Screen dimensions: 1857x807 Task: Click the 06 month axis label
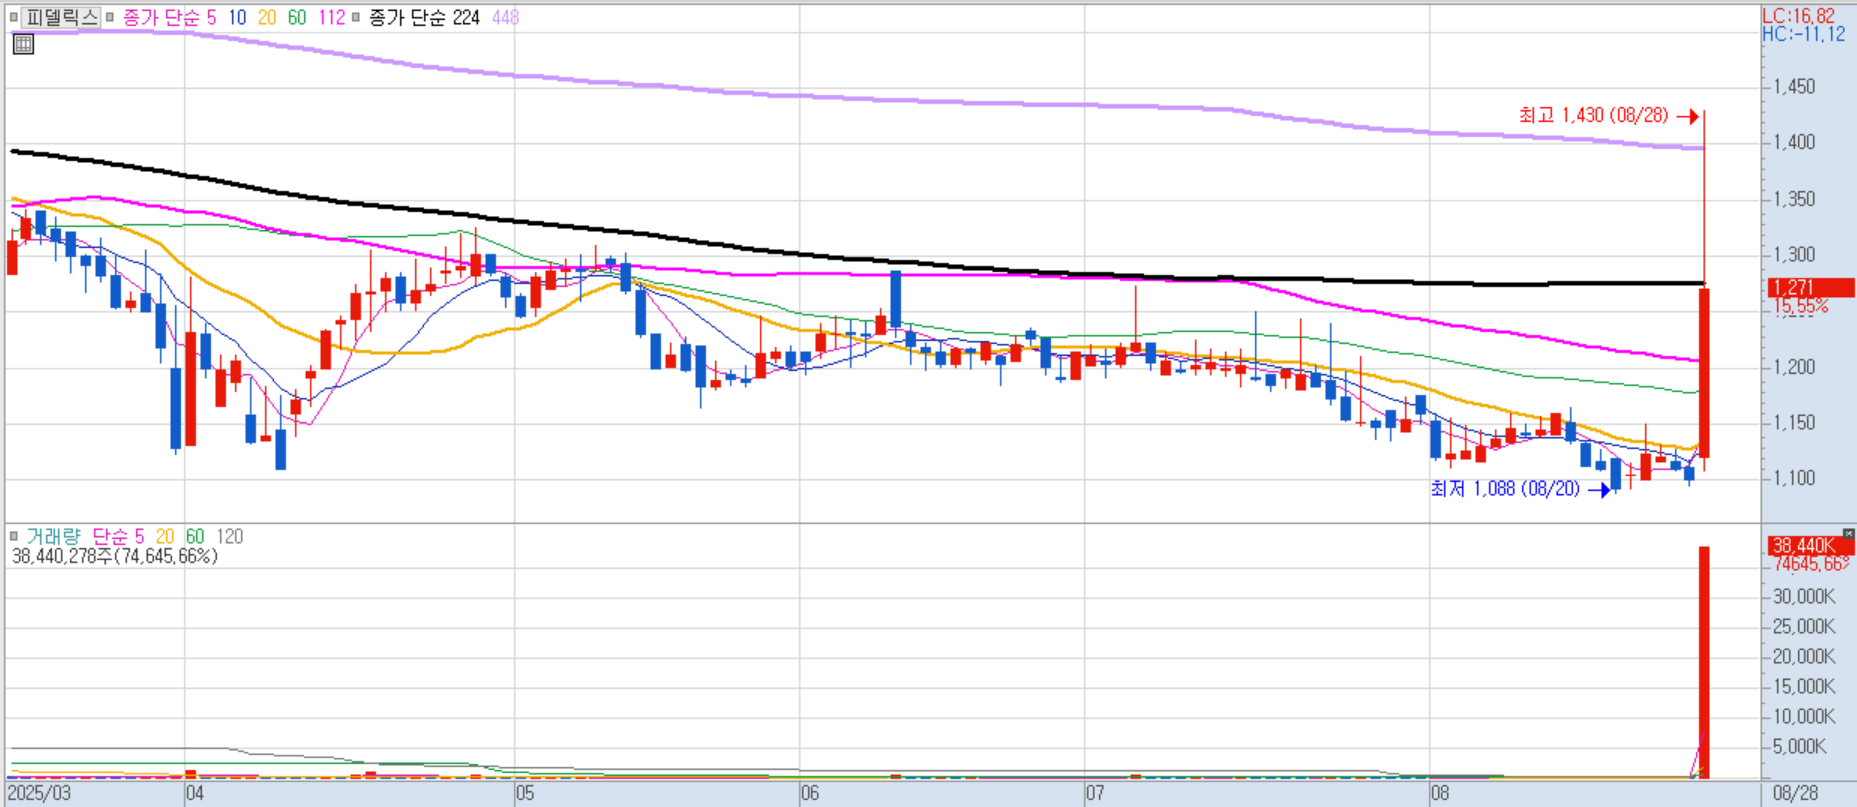[810, 794]
